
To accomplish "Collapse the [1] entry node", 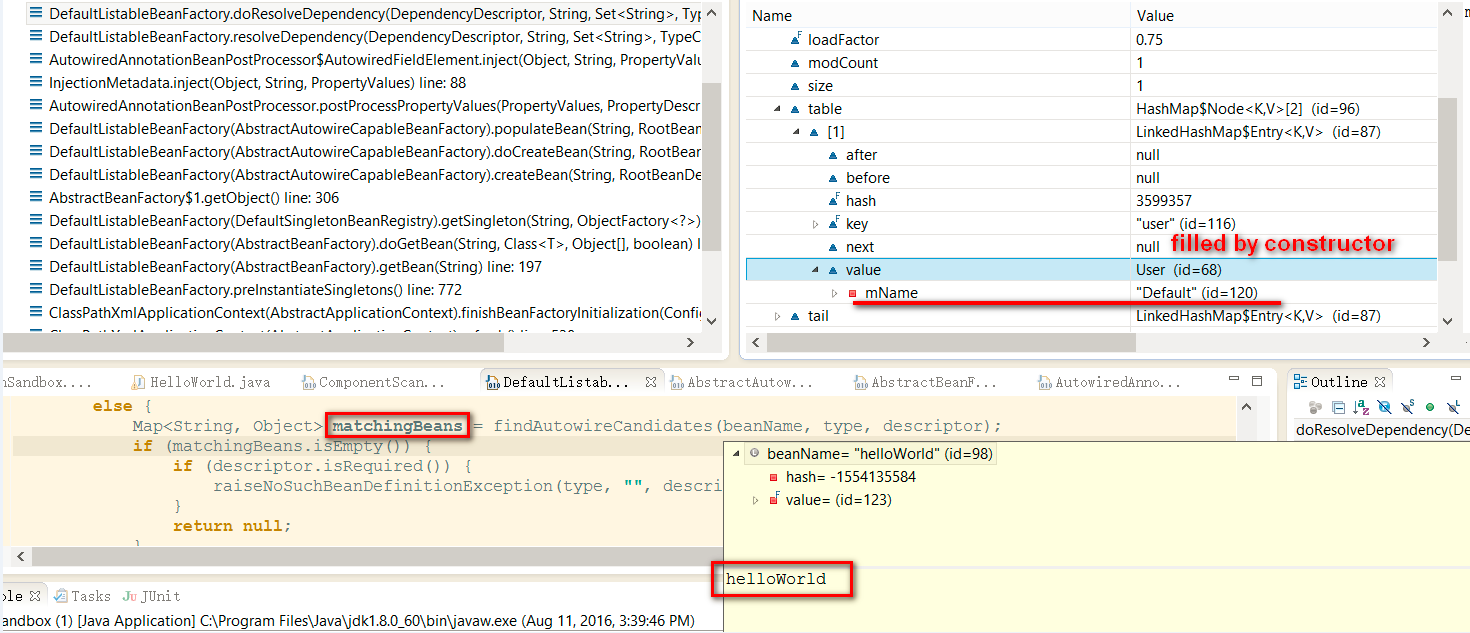I will 797,131.
